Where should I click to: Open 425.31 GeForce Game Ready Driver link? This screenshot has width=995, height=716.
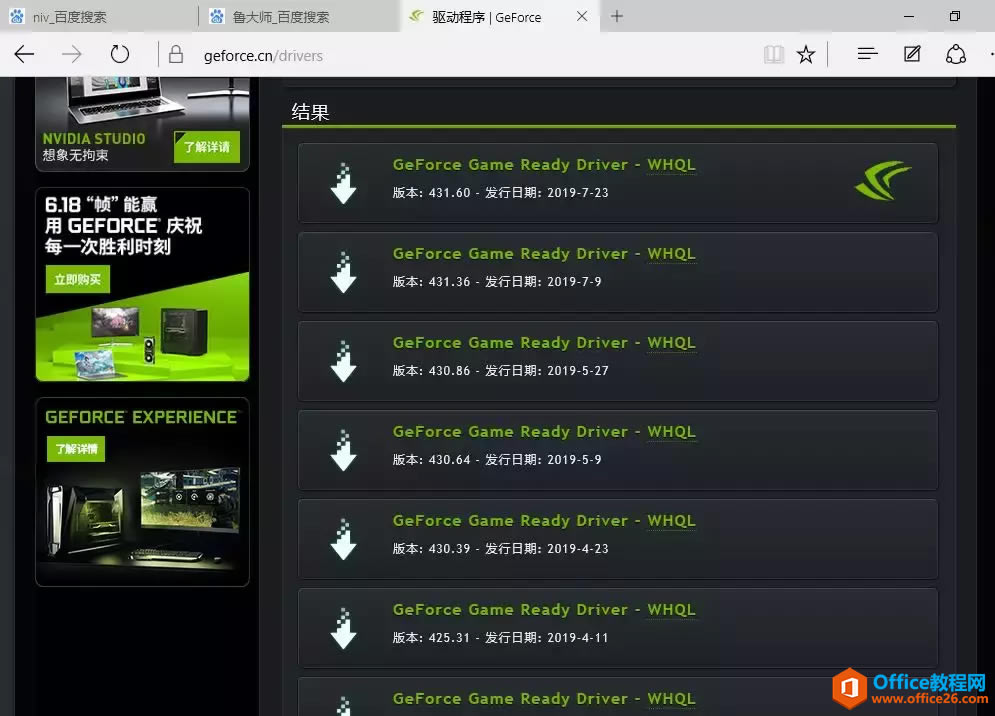tap(544, 609)
